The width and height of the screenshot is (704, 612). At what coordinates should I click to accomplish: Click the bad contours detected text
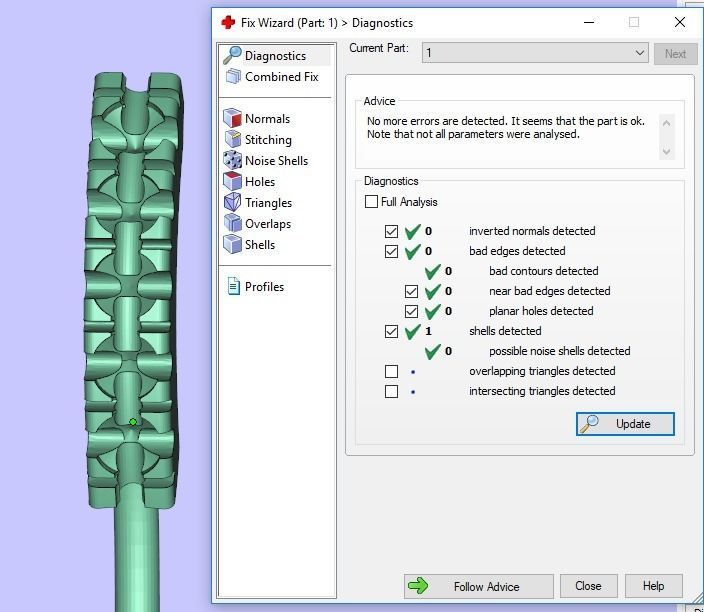click(x=544, y=271)
